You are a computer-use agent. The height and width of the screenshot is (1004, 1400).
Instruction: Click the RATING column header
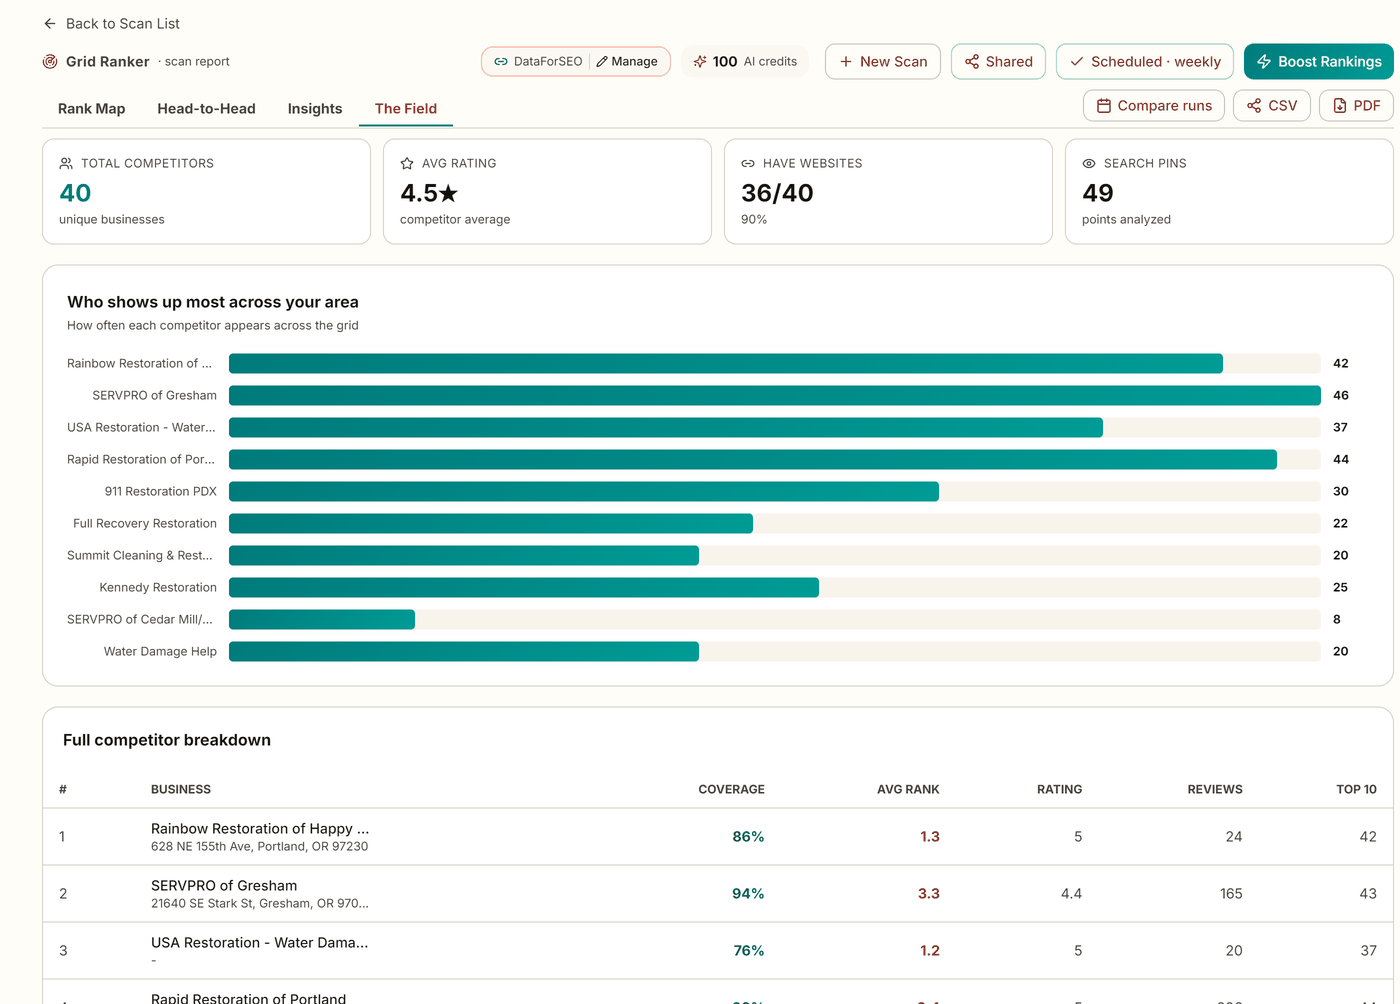(x=1059, y=790)
